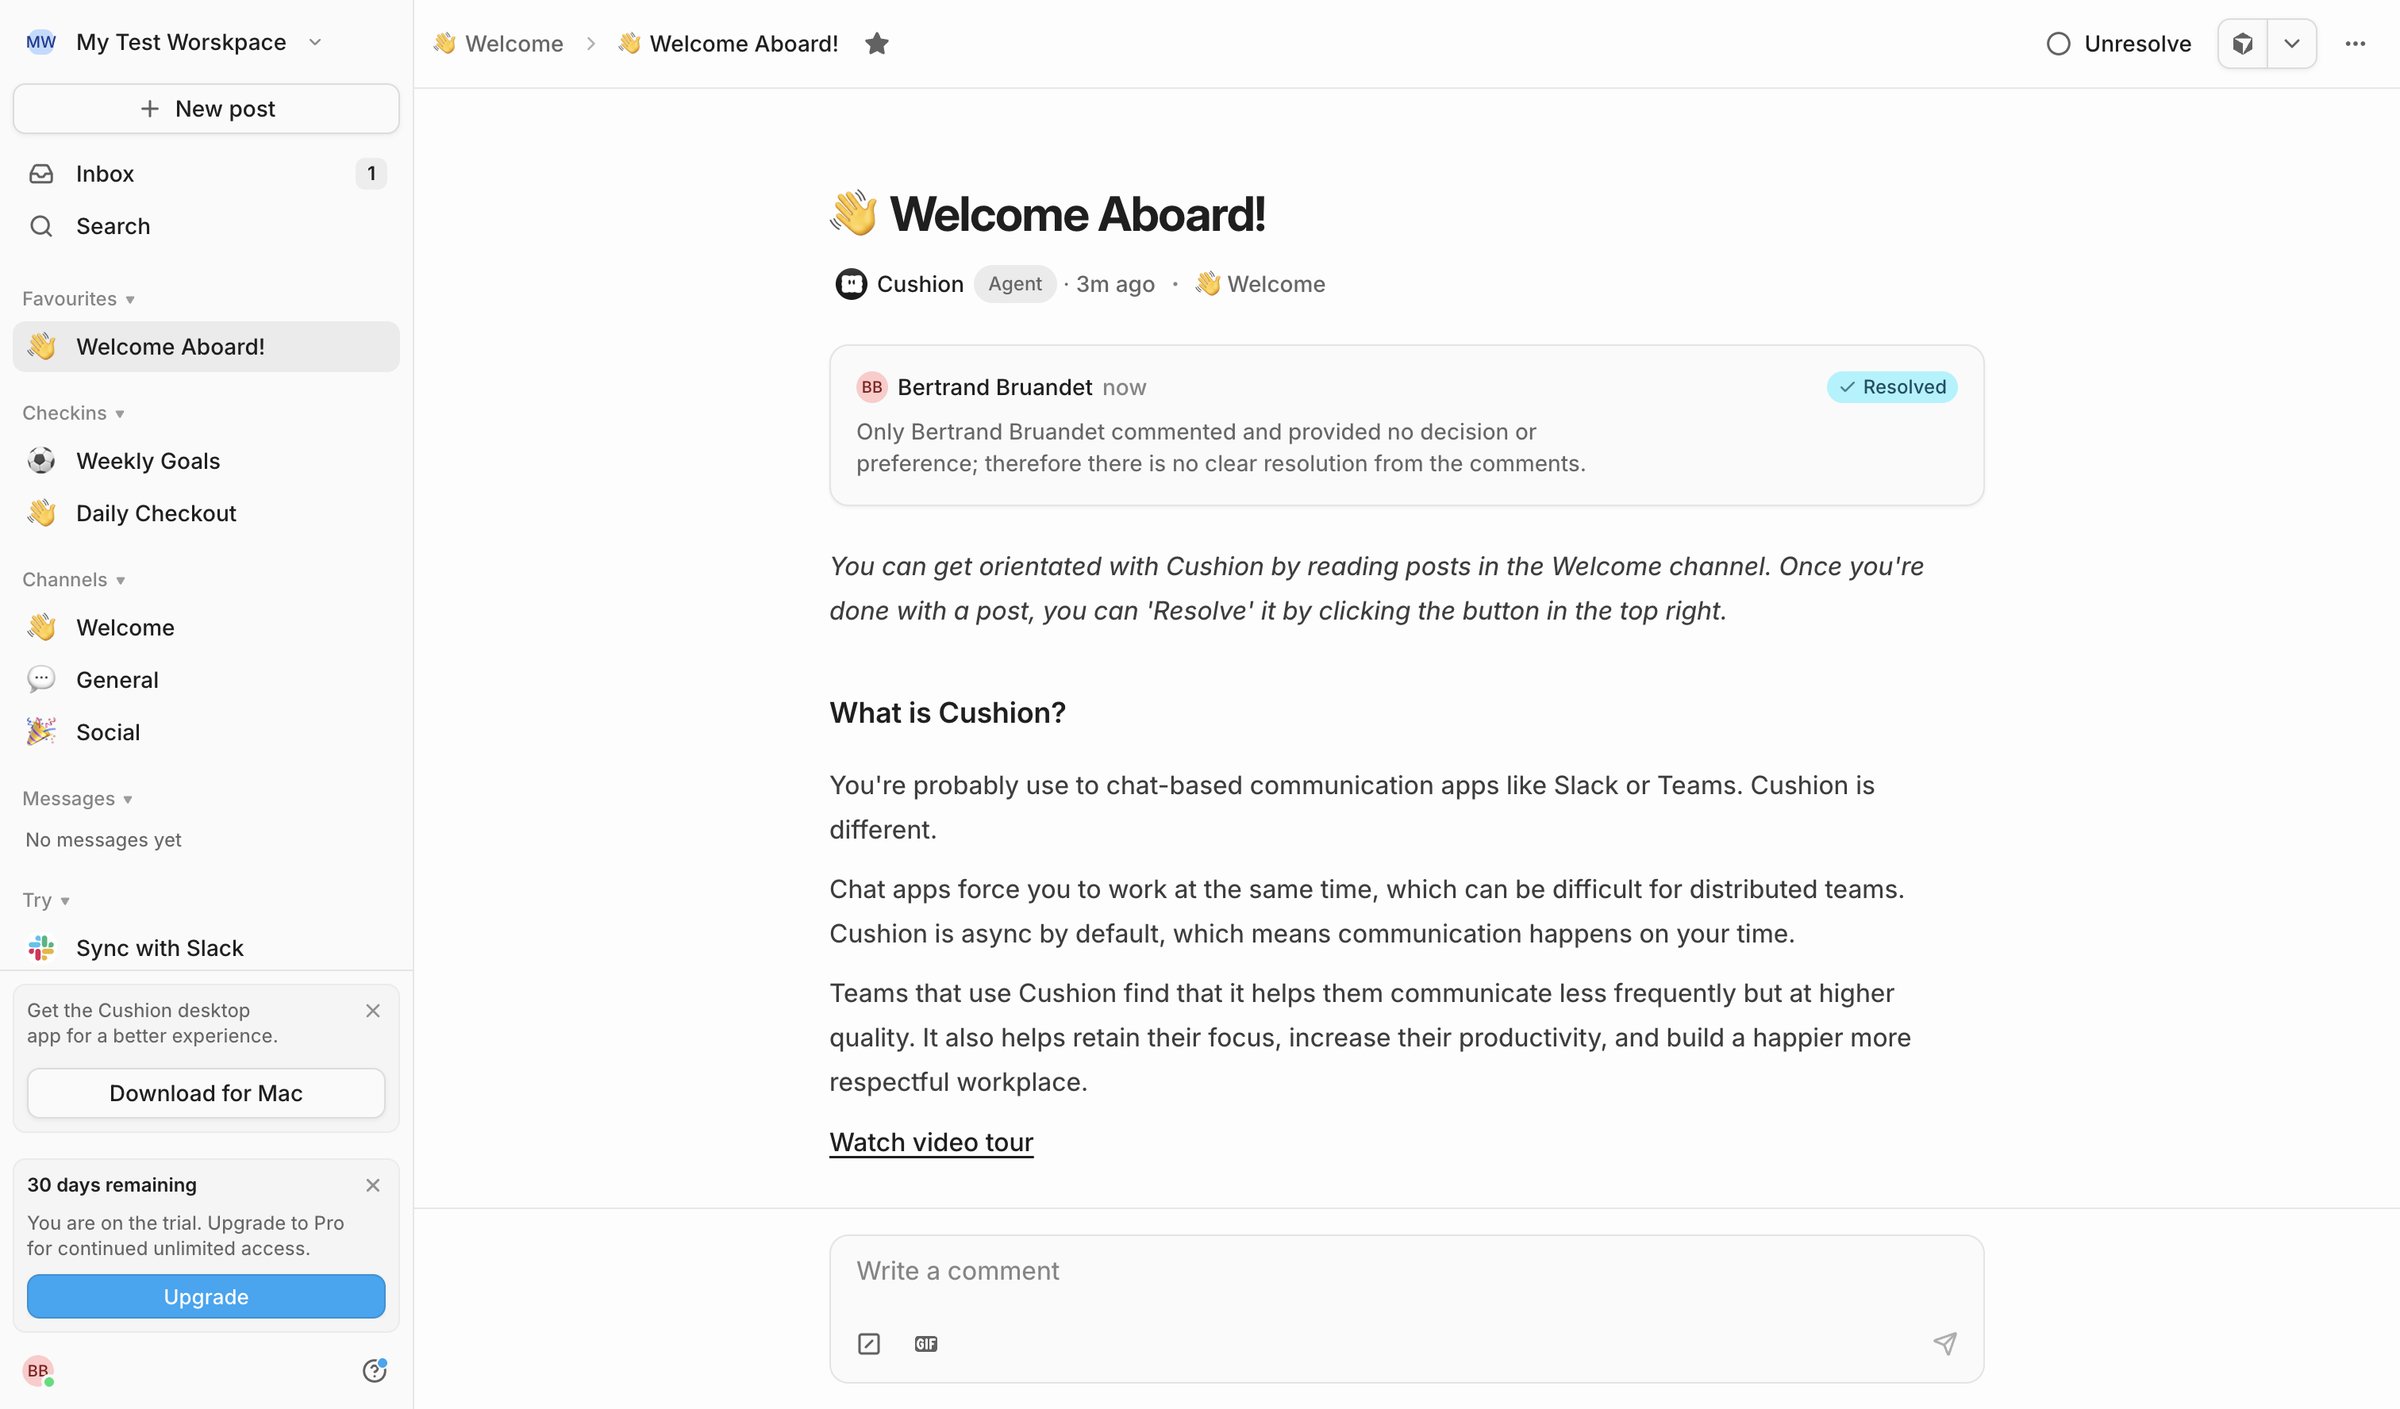The image size is (2400, 1409).
Task: Click the inbox tray icon
Action: coord(41,174)
